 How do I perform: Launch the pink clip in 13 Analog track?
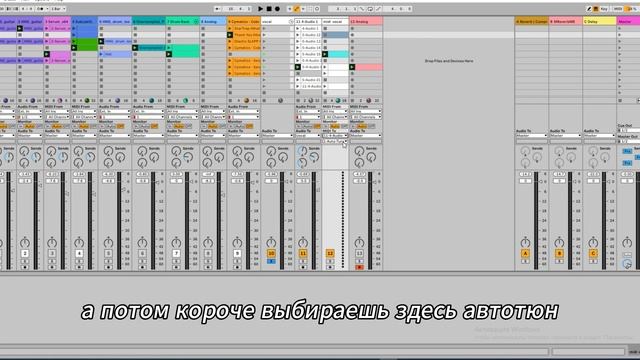click(x=352, y=67)
